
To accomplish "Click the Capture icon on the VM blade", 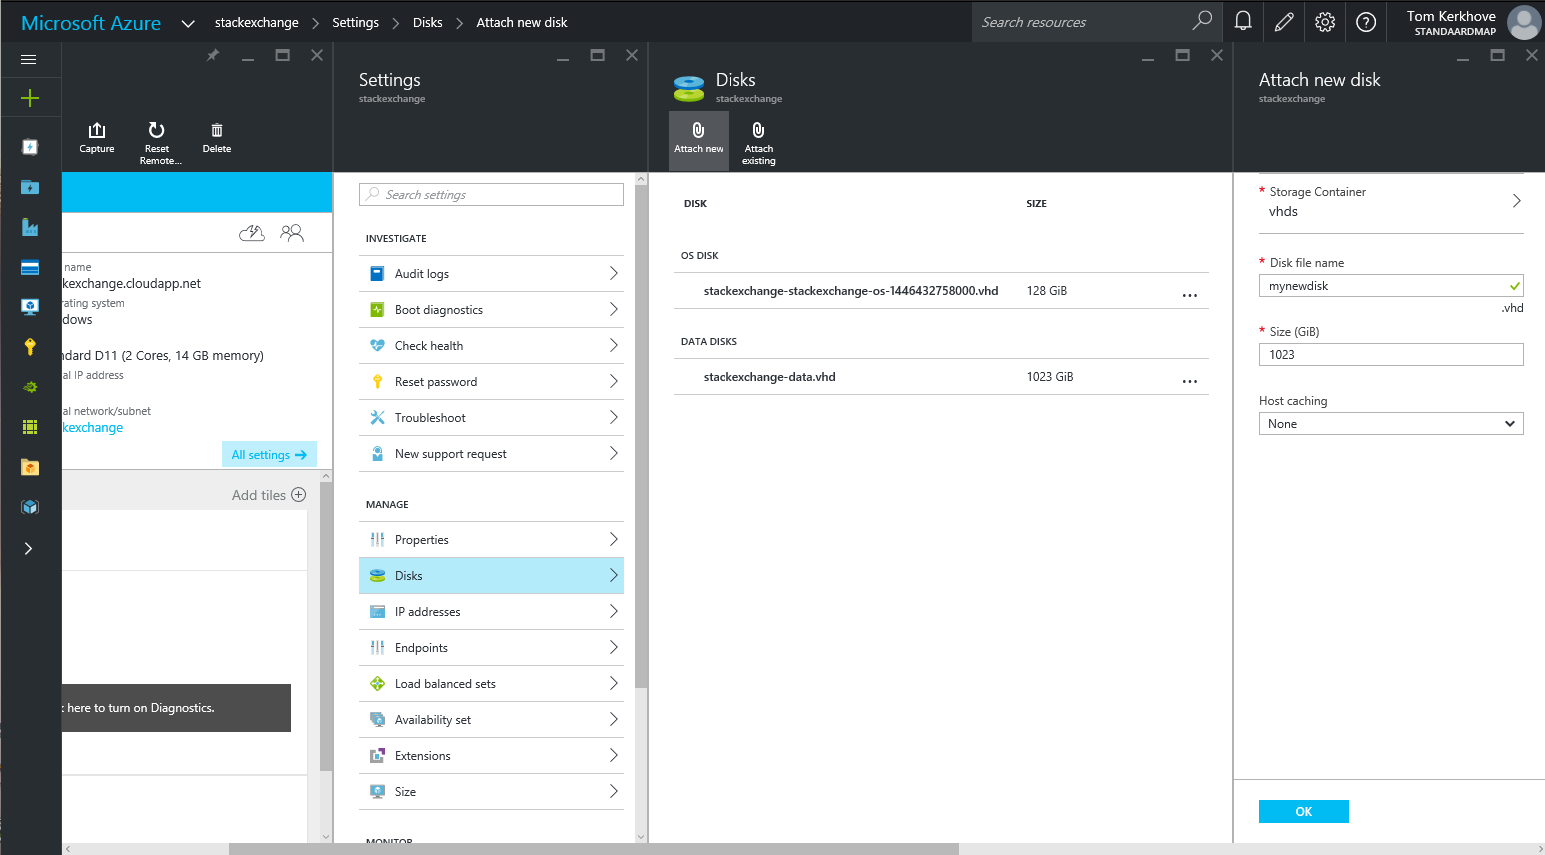I will pos(96,138).
